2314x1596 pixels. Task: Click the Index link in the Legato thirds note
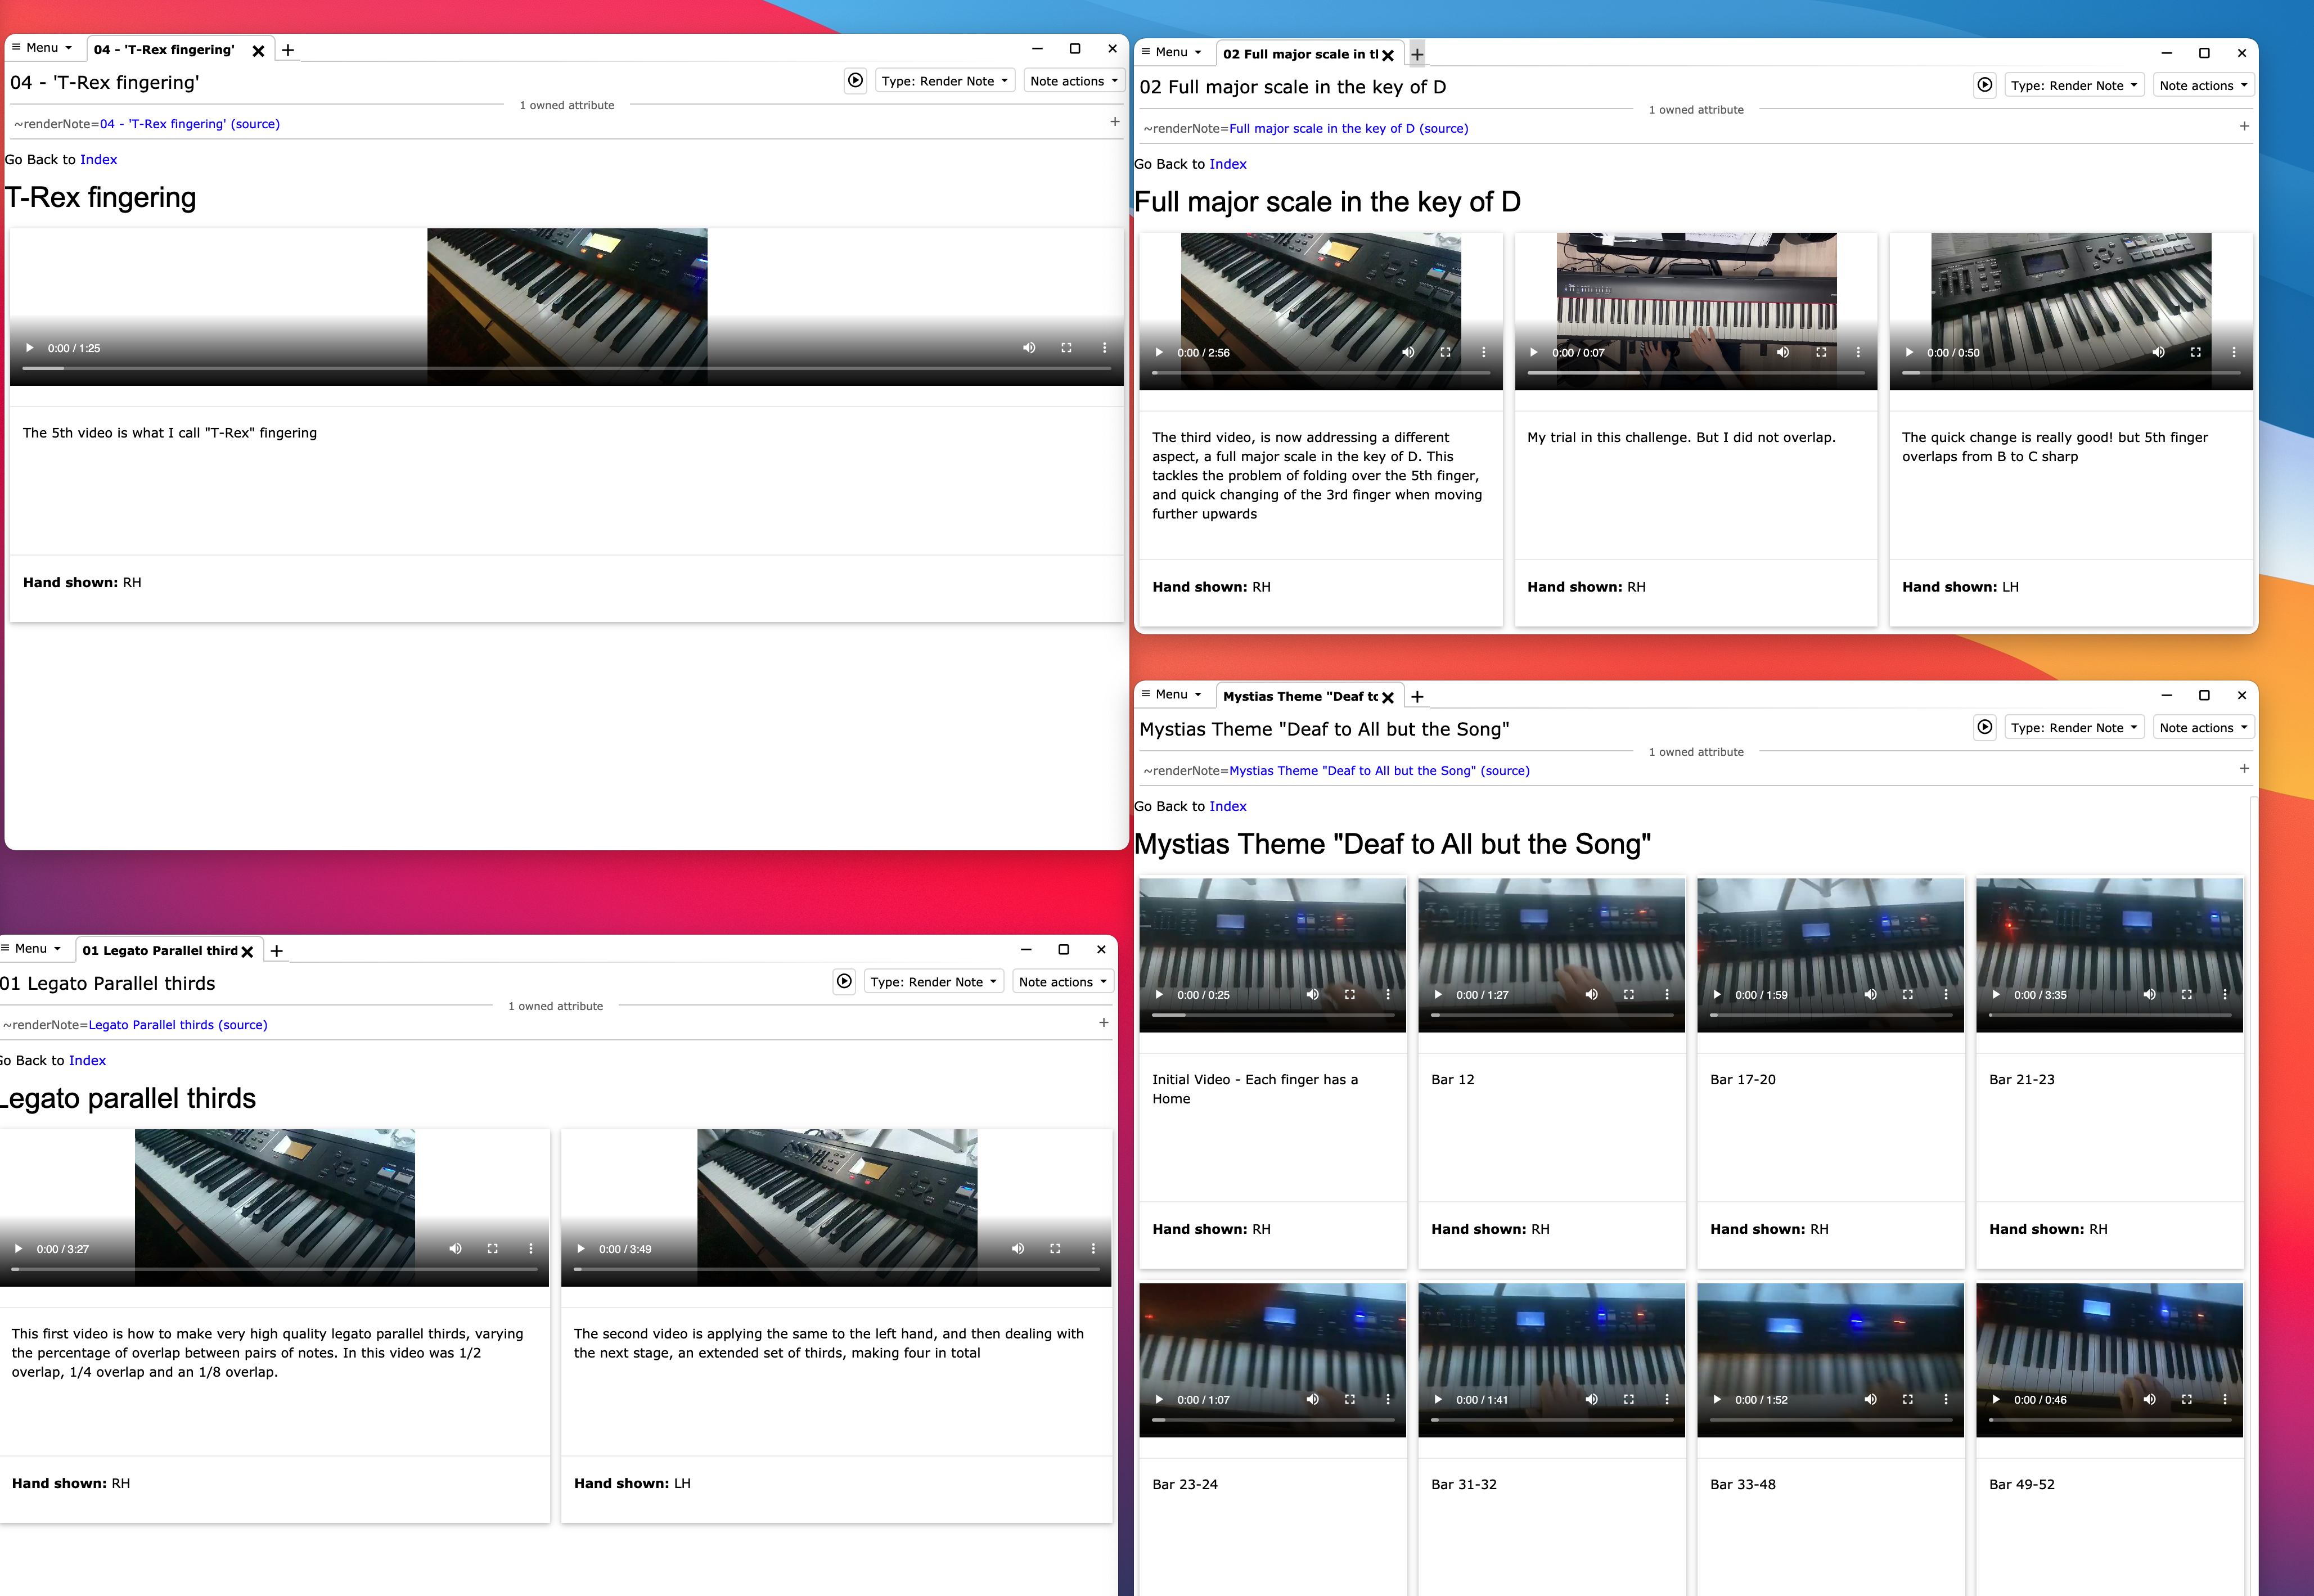[87, 1060]
